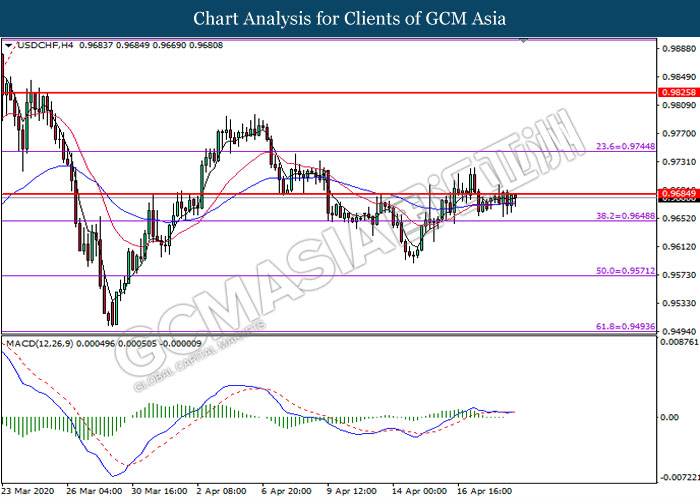The width and height of the screenshot is (700, 500).
Task: Click the 2 Apr 08:00 time label
Action: point(222,491)
